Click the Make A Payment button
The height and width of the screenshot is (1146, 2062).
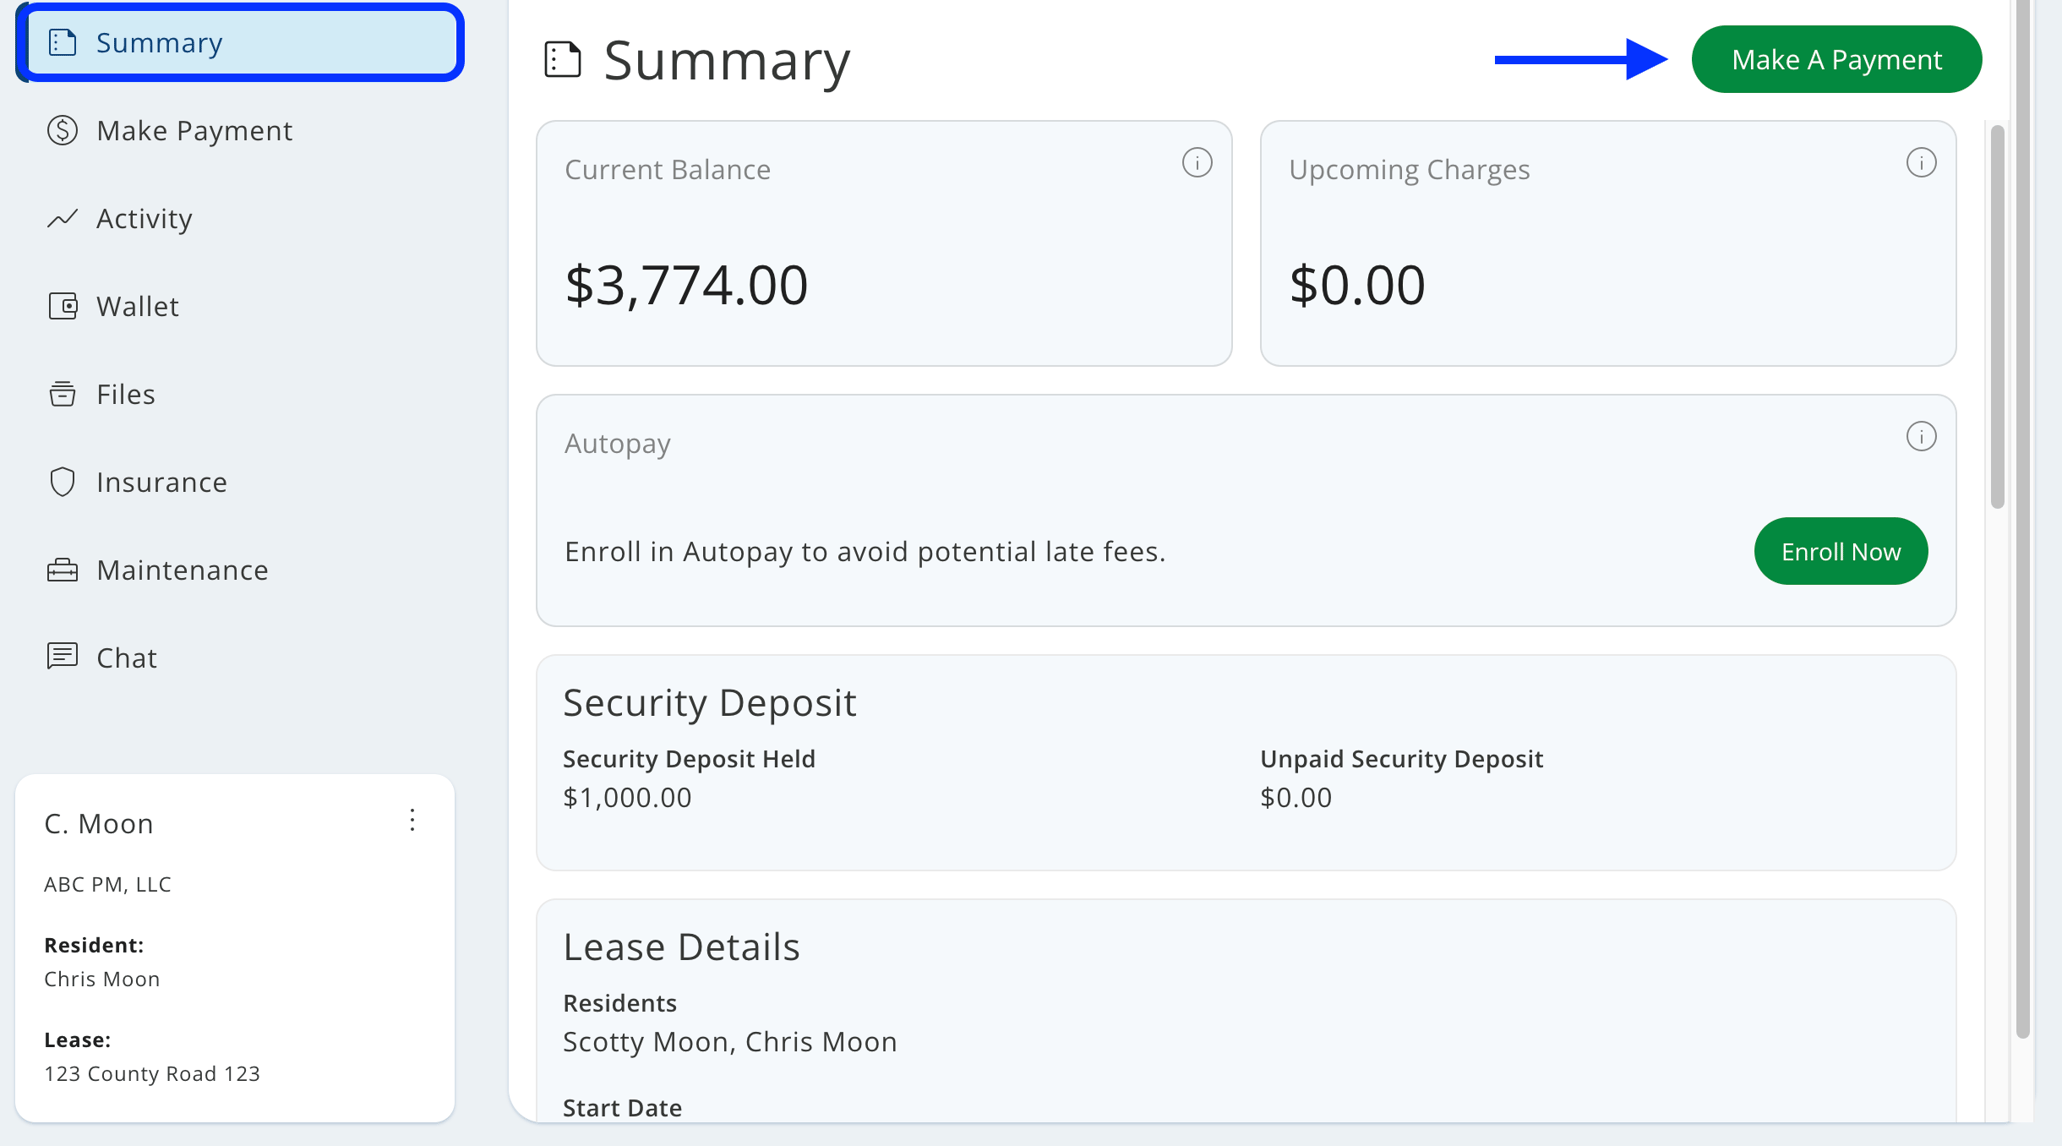pos(1836,59)
